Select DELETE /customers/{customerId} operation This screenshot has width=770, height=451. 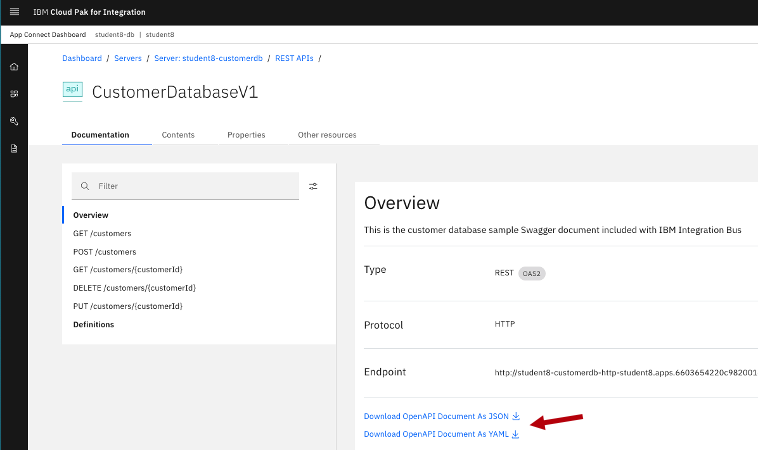coord(127,288)
